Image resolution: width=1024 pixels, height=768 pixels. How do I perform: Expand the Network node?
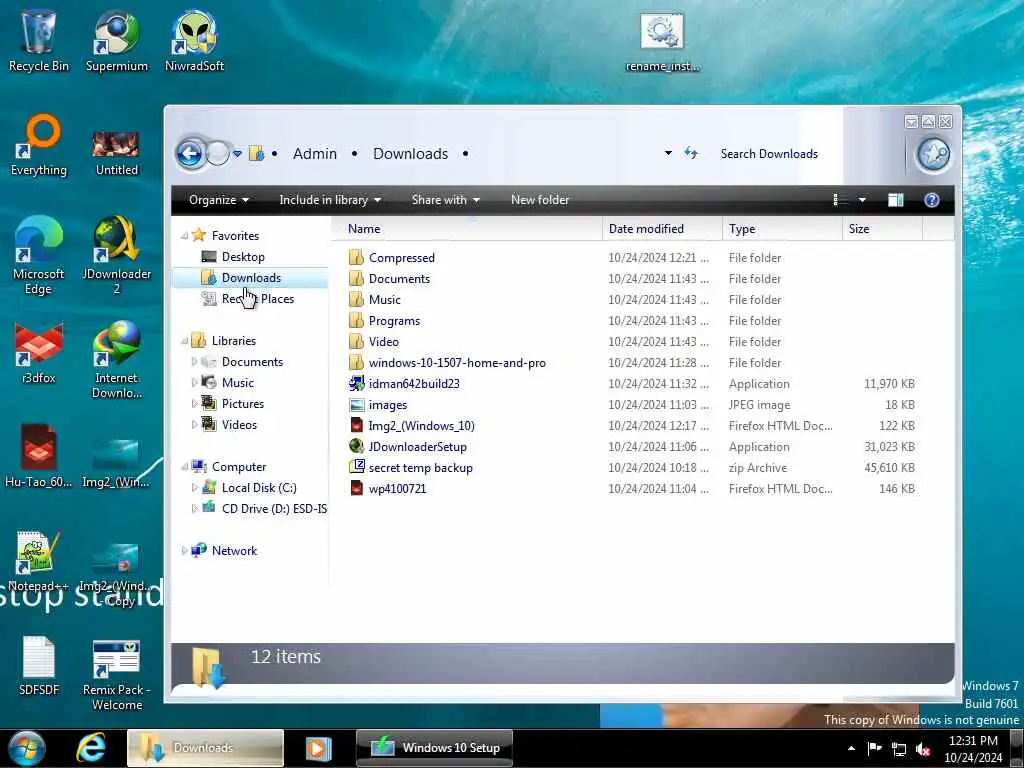pyautogui.click(x=184, y=551)
